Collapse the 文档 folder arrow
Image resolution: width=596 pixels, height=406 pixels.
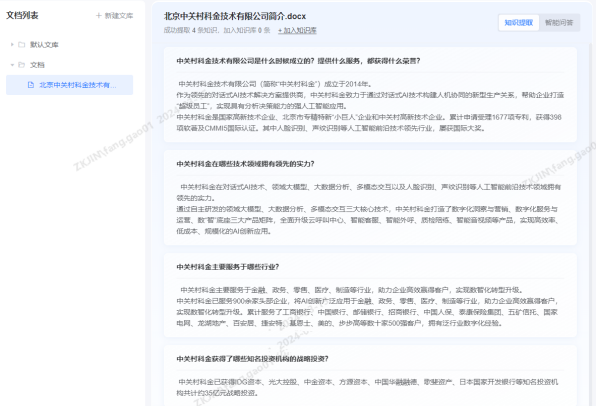(12, 65)
